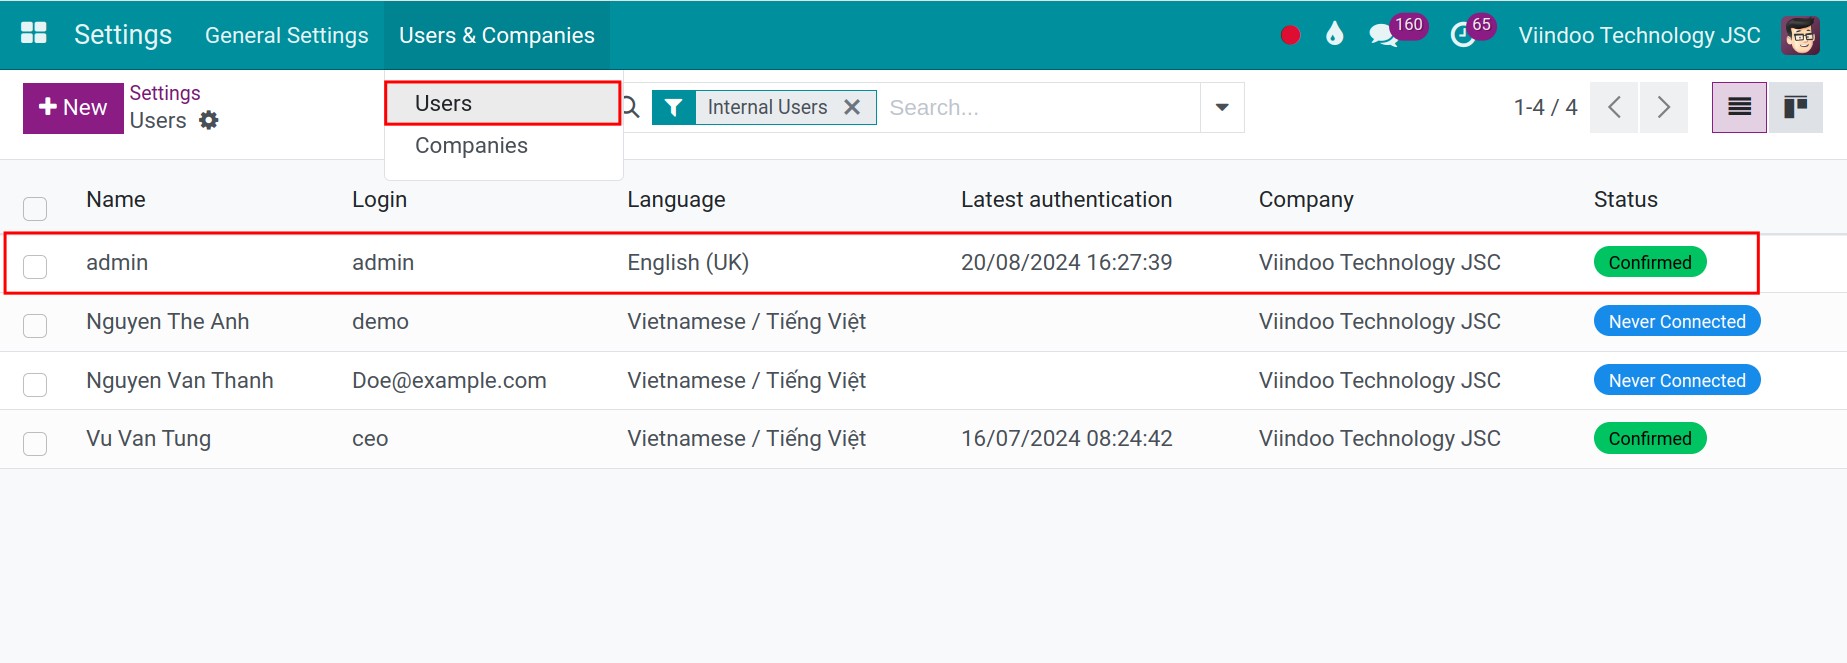
Task: Click the Settings app title
Action: tap(123, 35)
